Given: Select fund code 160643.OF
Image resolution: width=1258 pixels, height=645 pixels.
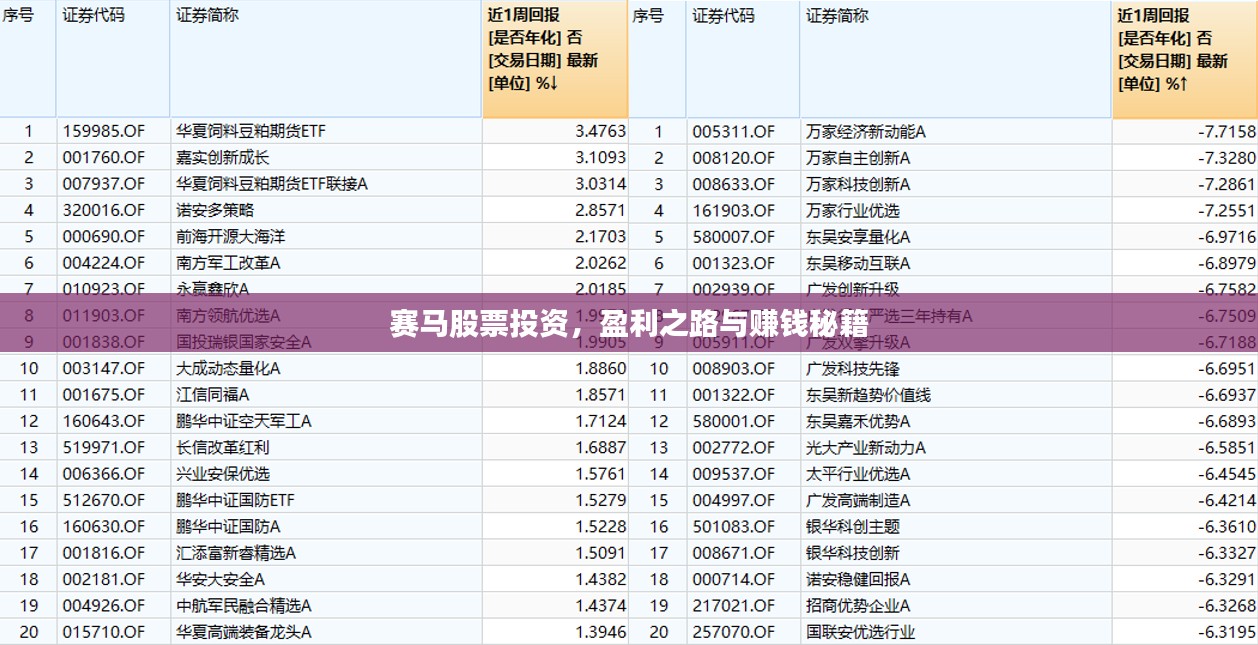Looking at the screenshot, I should [x=104, y=421].
